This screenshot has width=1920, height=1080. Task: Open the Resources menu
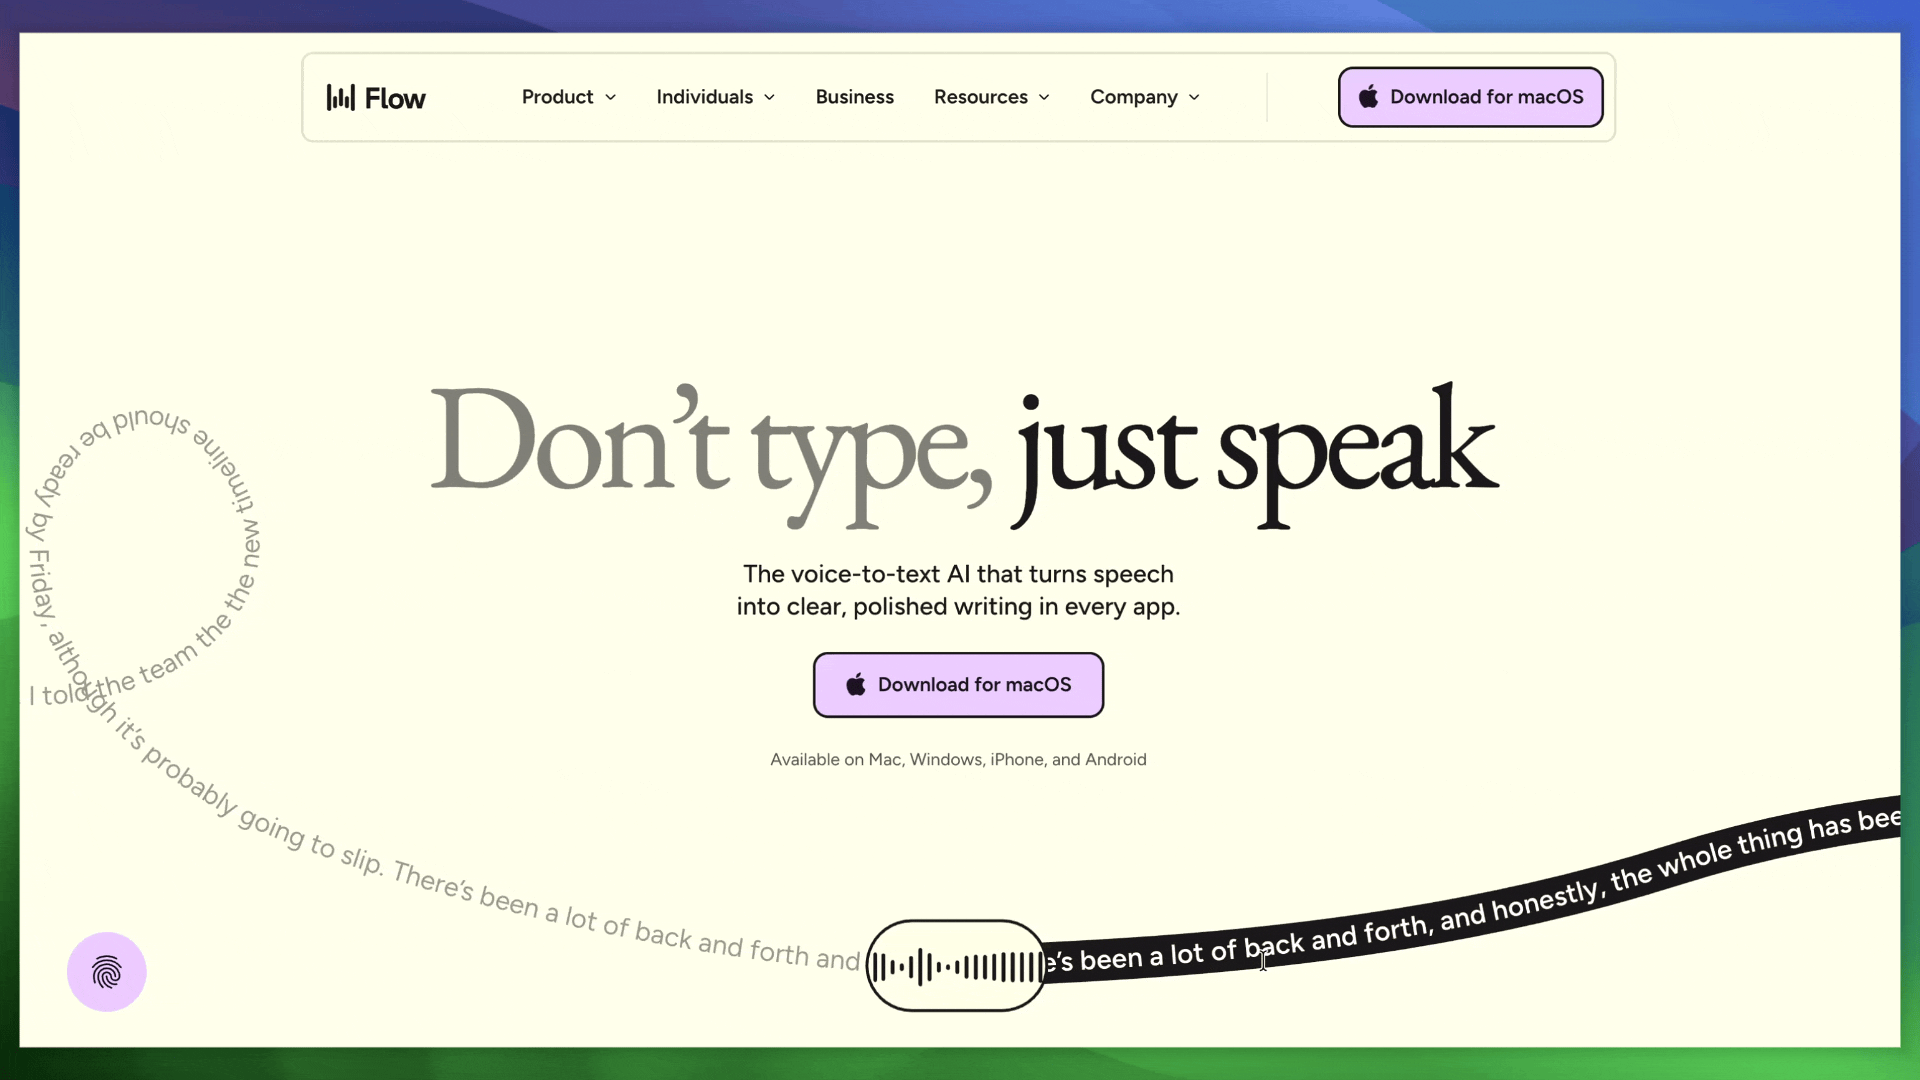coord(992,97)
